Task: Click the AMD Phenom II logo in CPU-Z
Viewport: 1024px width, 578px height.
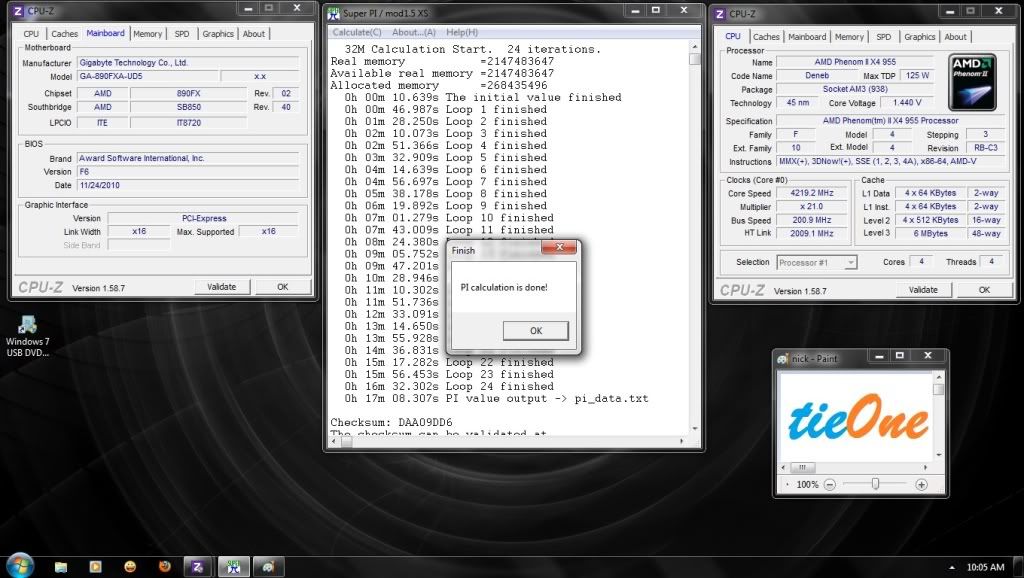Action: coord(972,82)
